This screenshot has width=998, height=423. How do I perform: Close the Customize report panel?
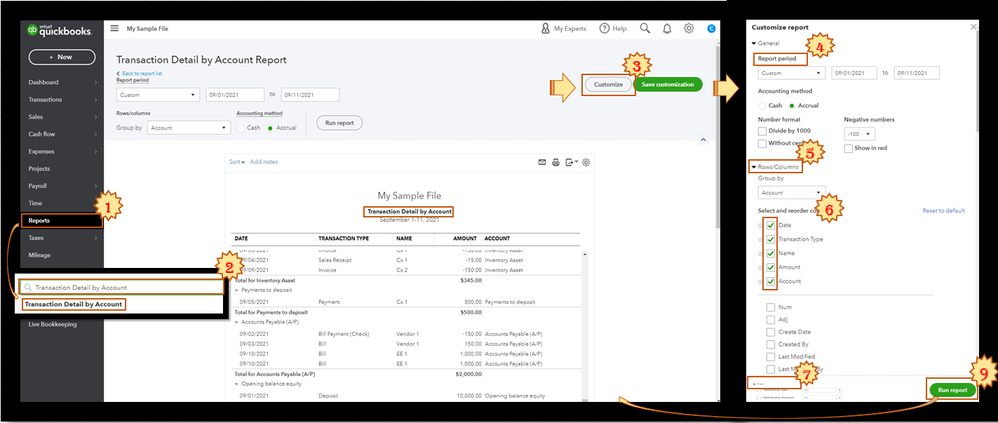(973, 27)
